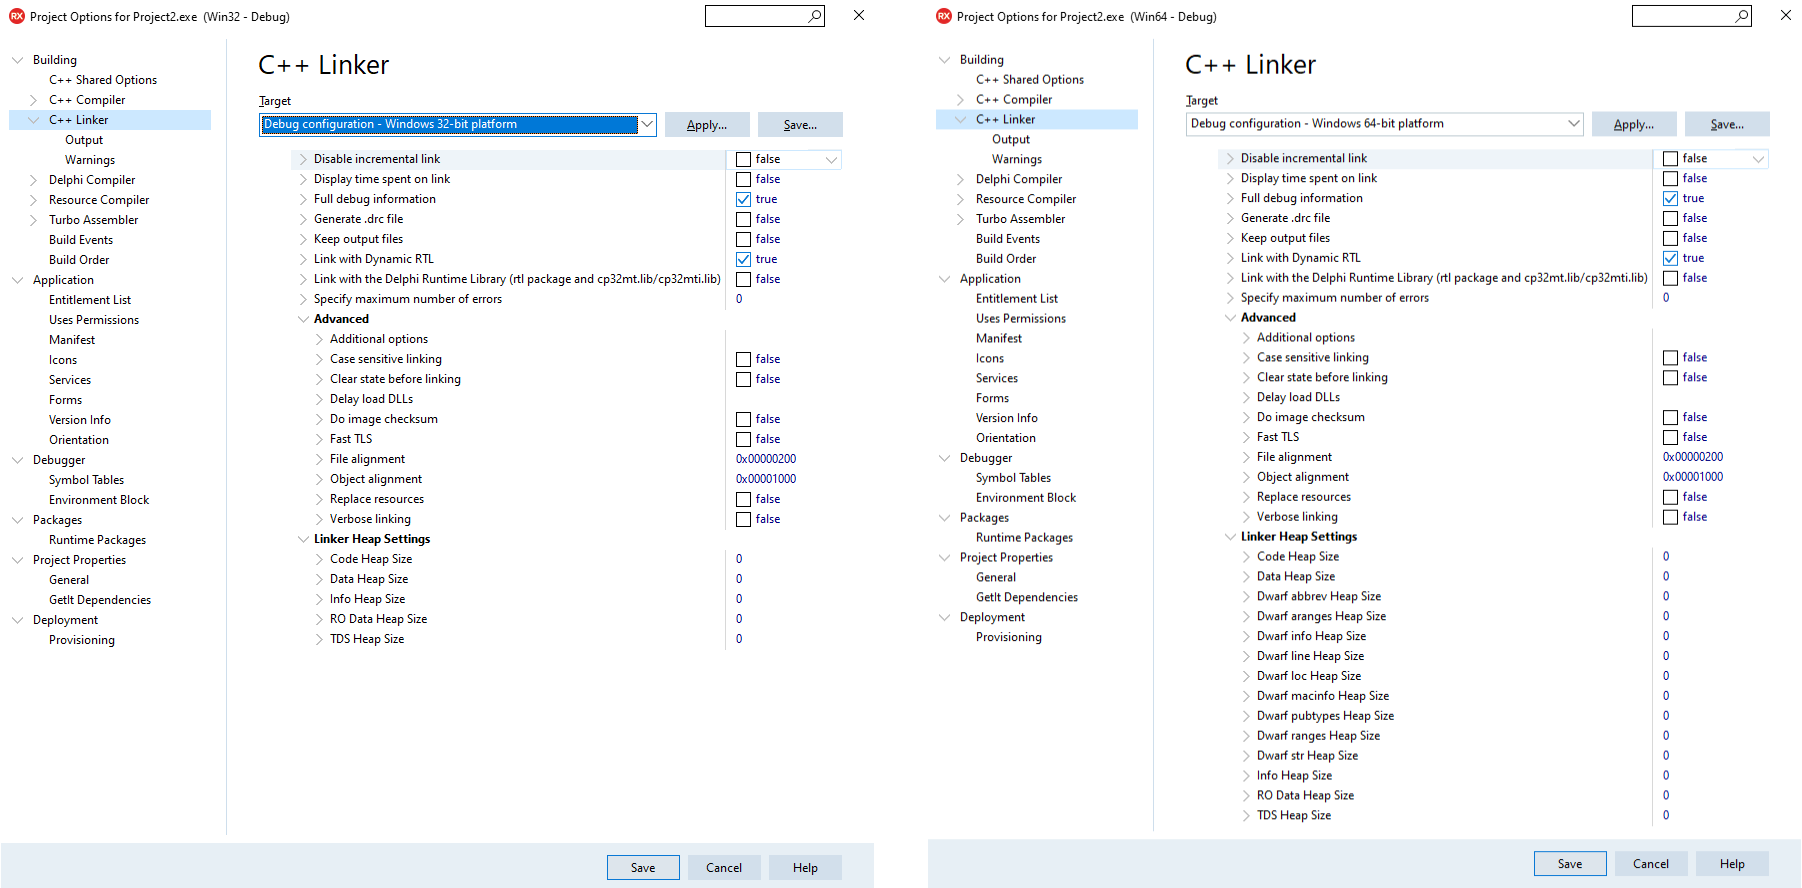Screen dimensions: 1802x888
Task: Open Build Events page in Win64 tree
Action: (x=1008, y=239)
